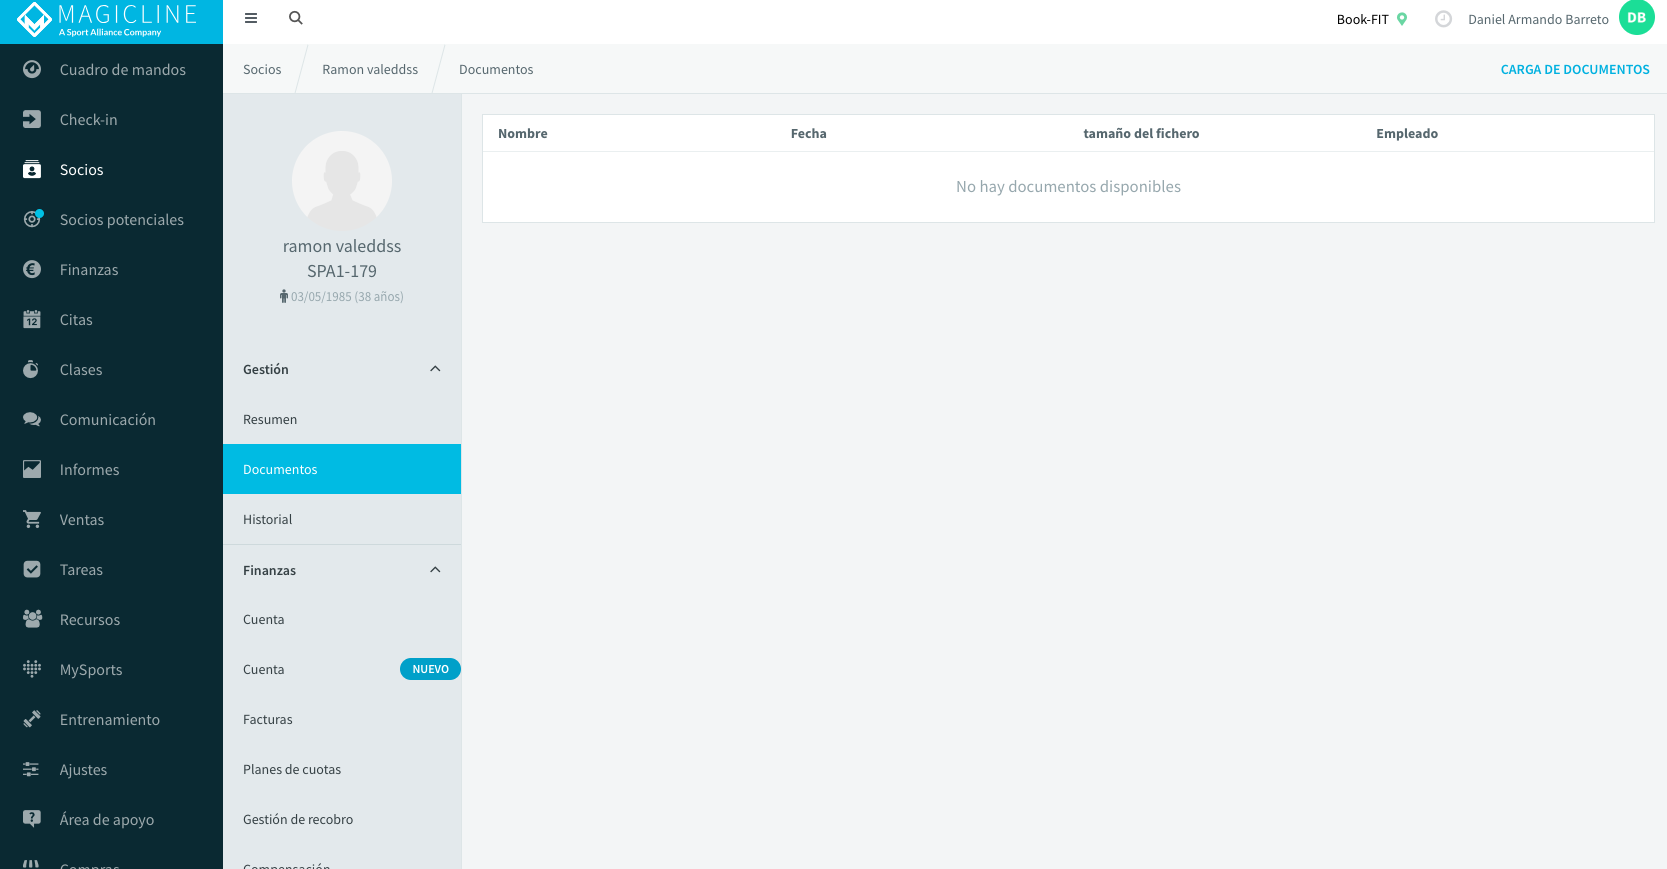This screenshot has height=869, width=1667.
Task: Sort by Nombre column header
Action: point(523,133)
